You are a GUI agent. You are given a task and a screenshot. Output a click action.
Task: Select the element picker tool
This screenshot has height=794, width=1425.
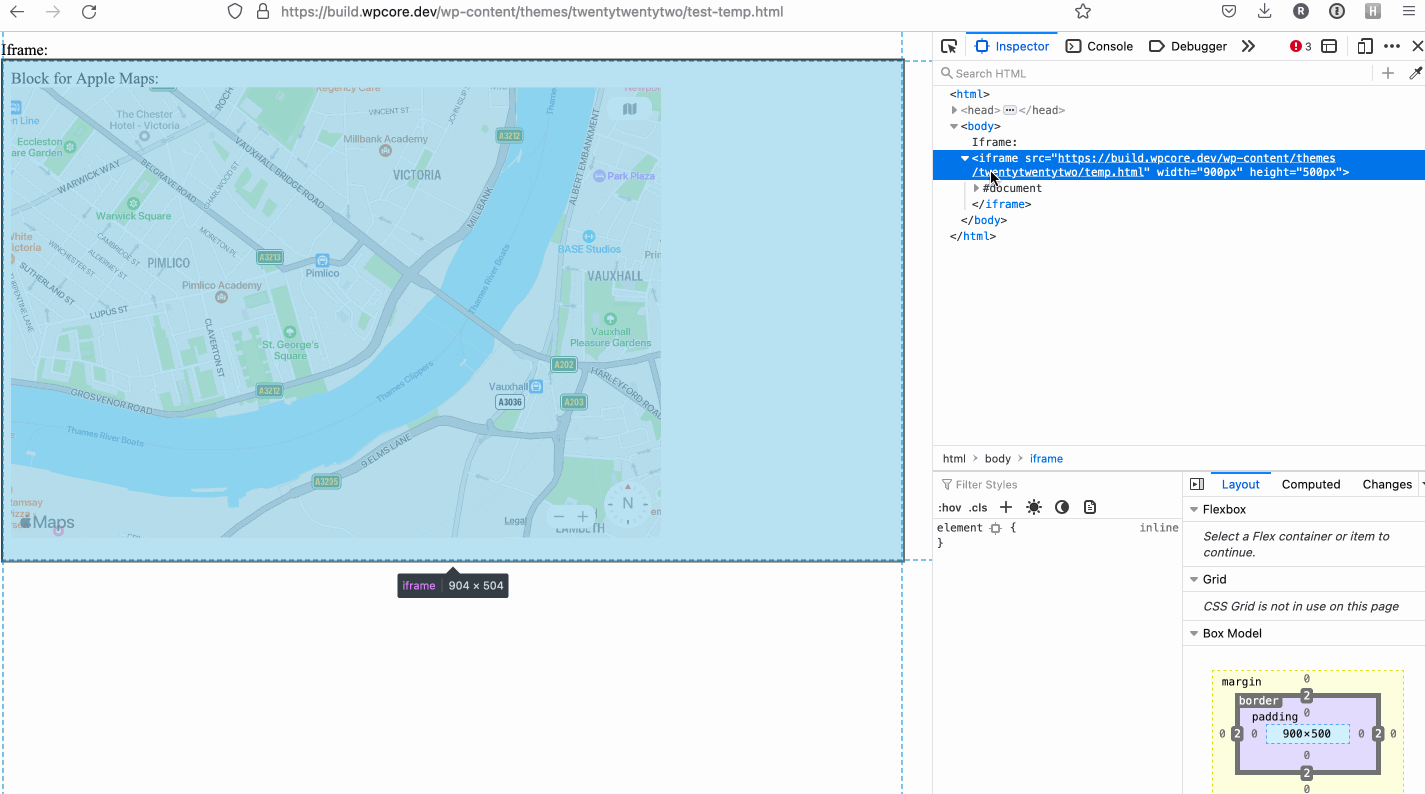pos(948,45)
